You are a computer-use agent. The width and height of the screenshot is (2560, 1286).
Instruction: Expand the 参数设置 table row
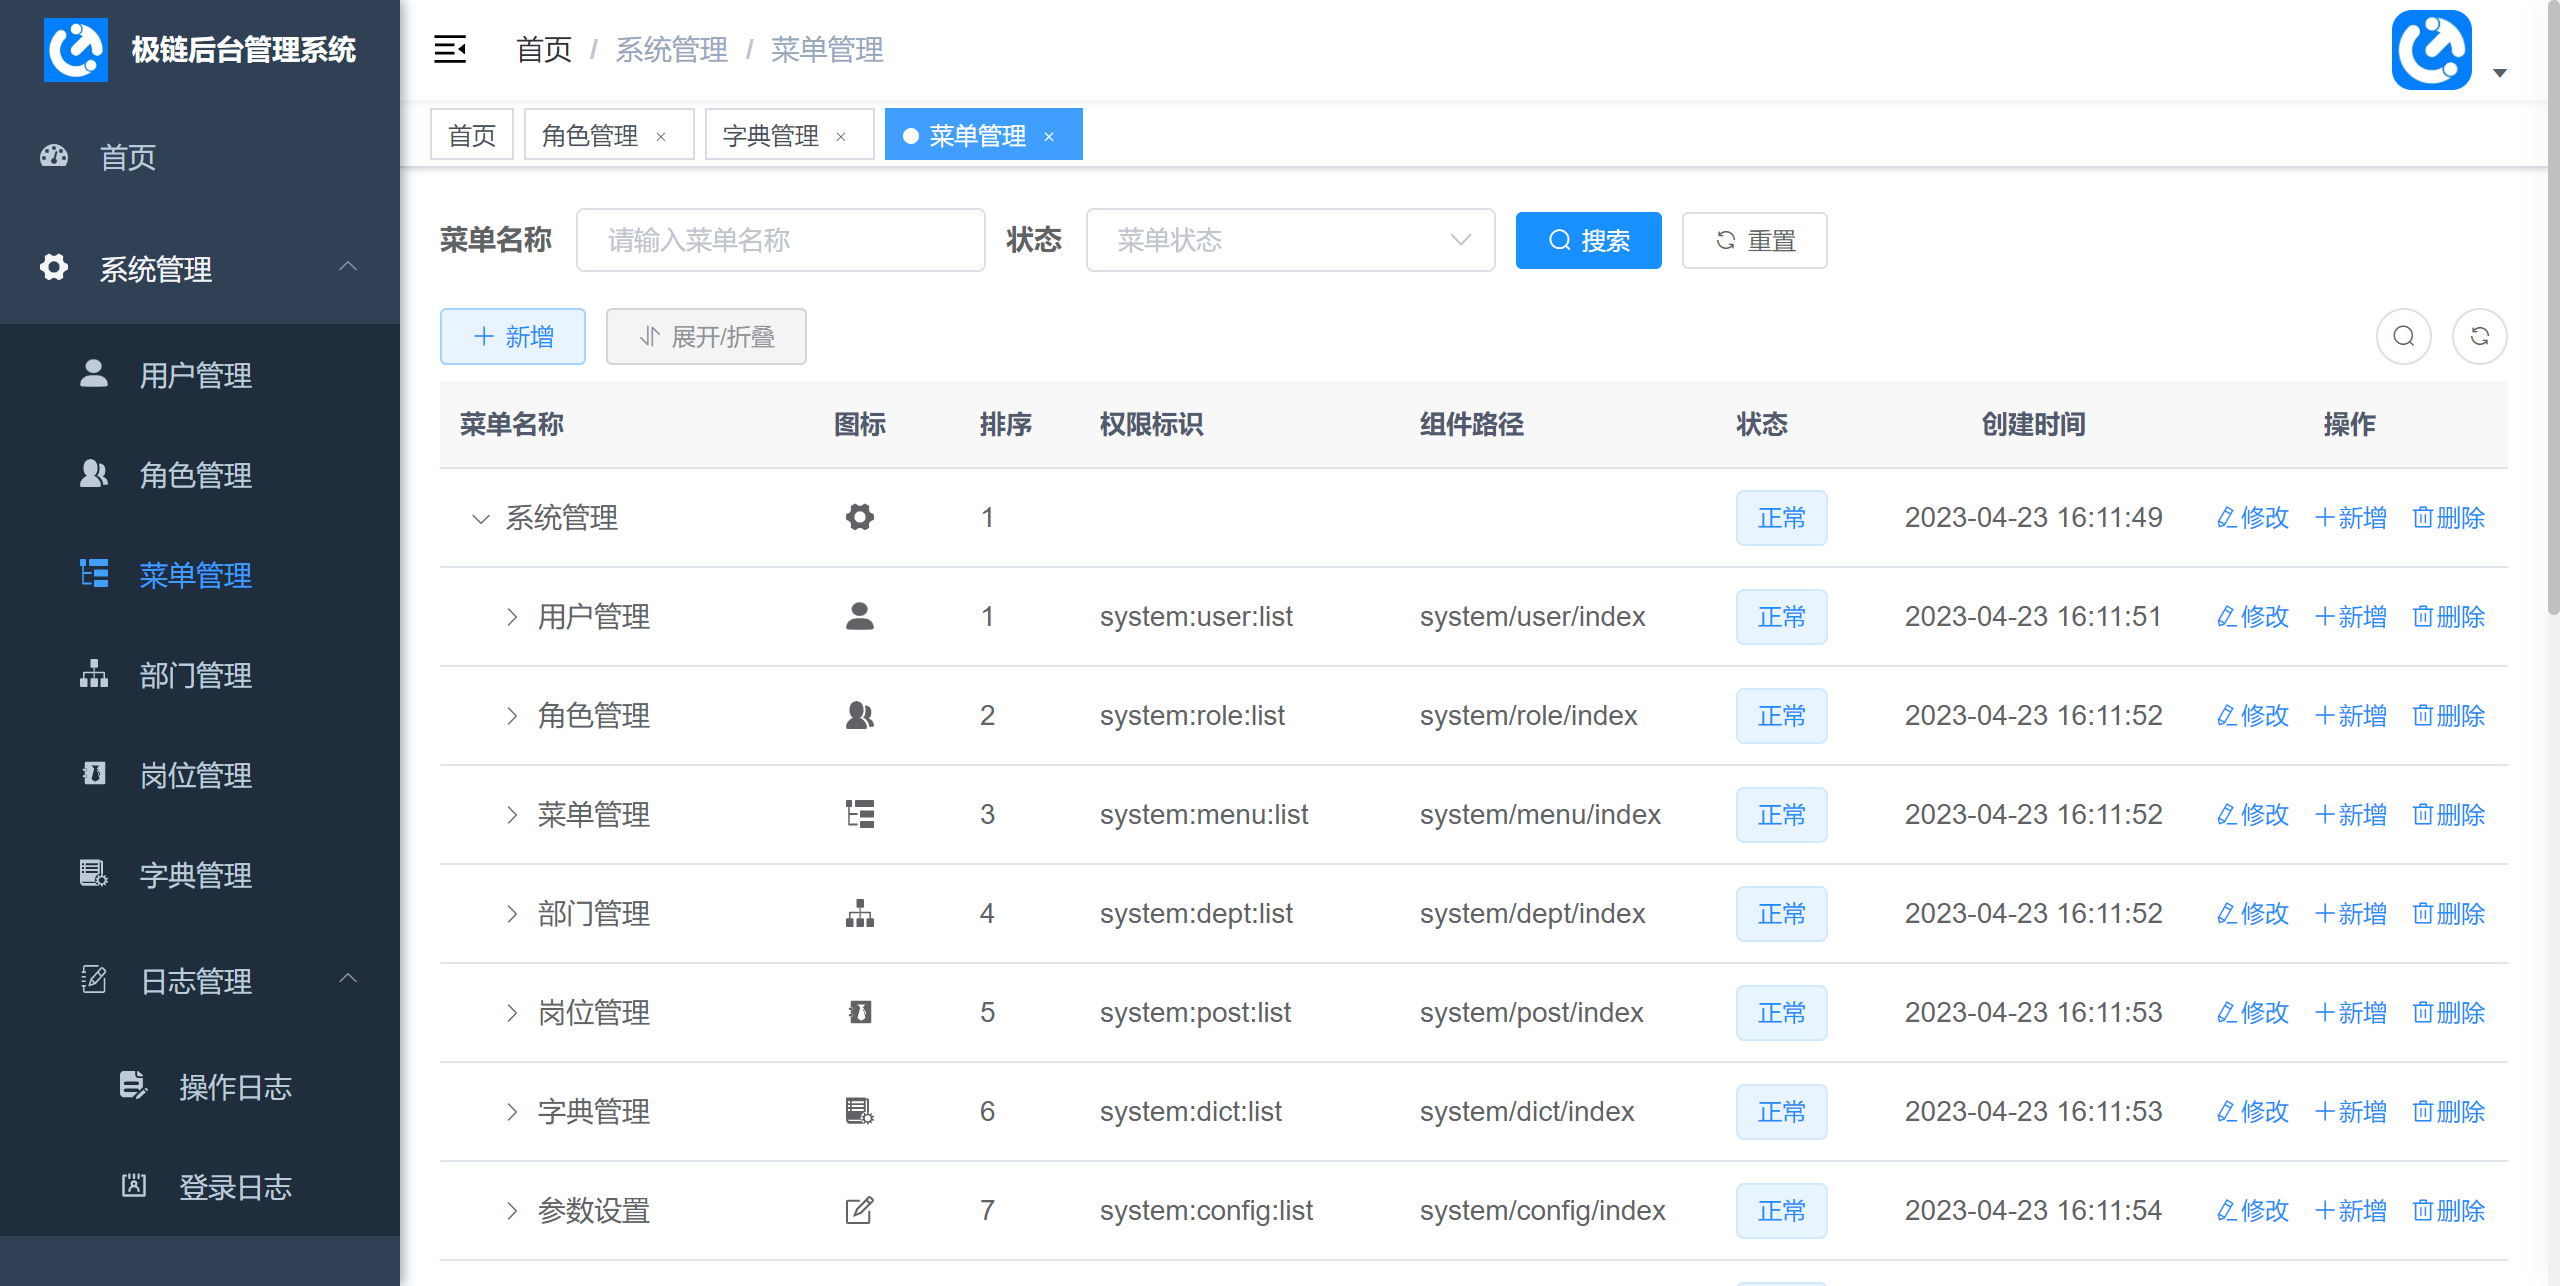click(512, 1211)
